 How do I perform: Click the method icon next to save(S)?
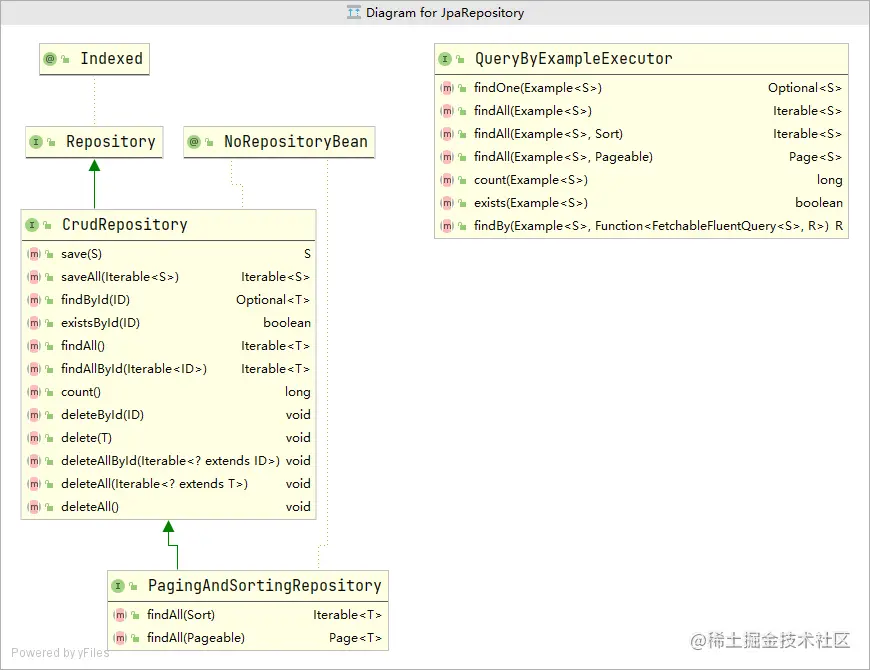[34, 254]
